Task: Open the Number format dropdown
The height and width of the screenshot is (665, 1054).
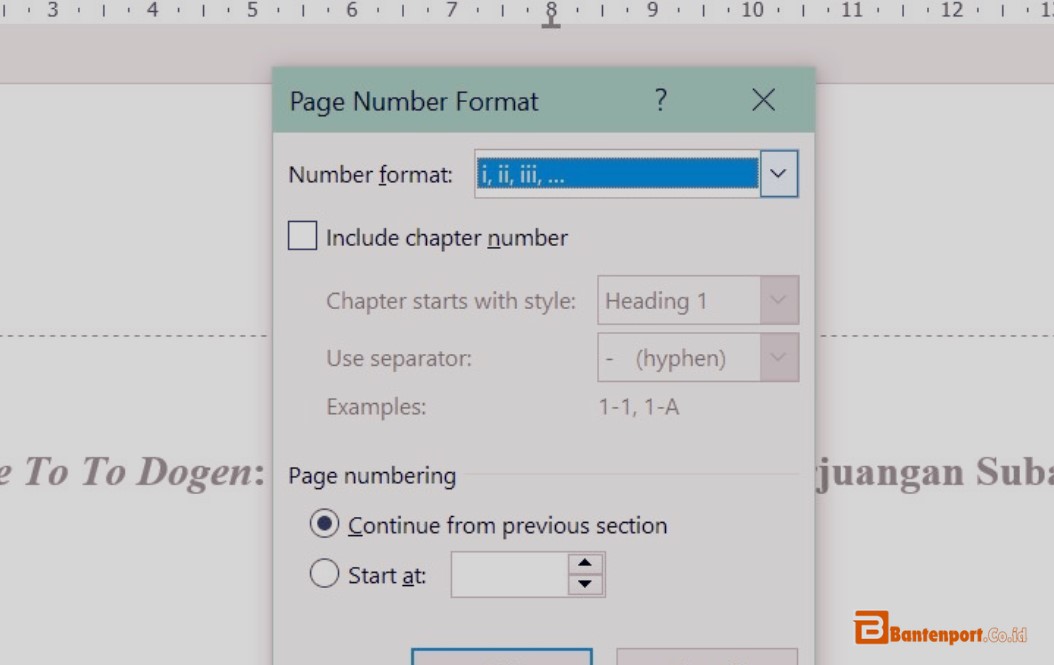Action: point(778,173)
